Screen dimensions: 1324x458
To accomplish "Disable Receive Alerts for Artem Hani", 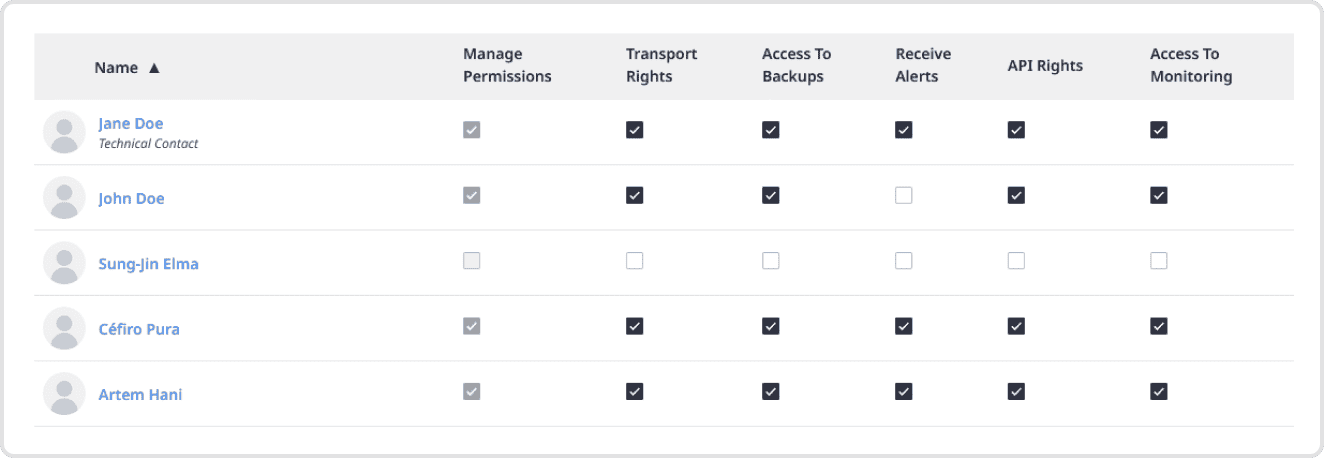I will click(x=904, y=391).
